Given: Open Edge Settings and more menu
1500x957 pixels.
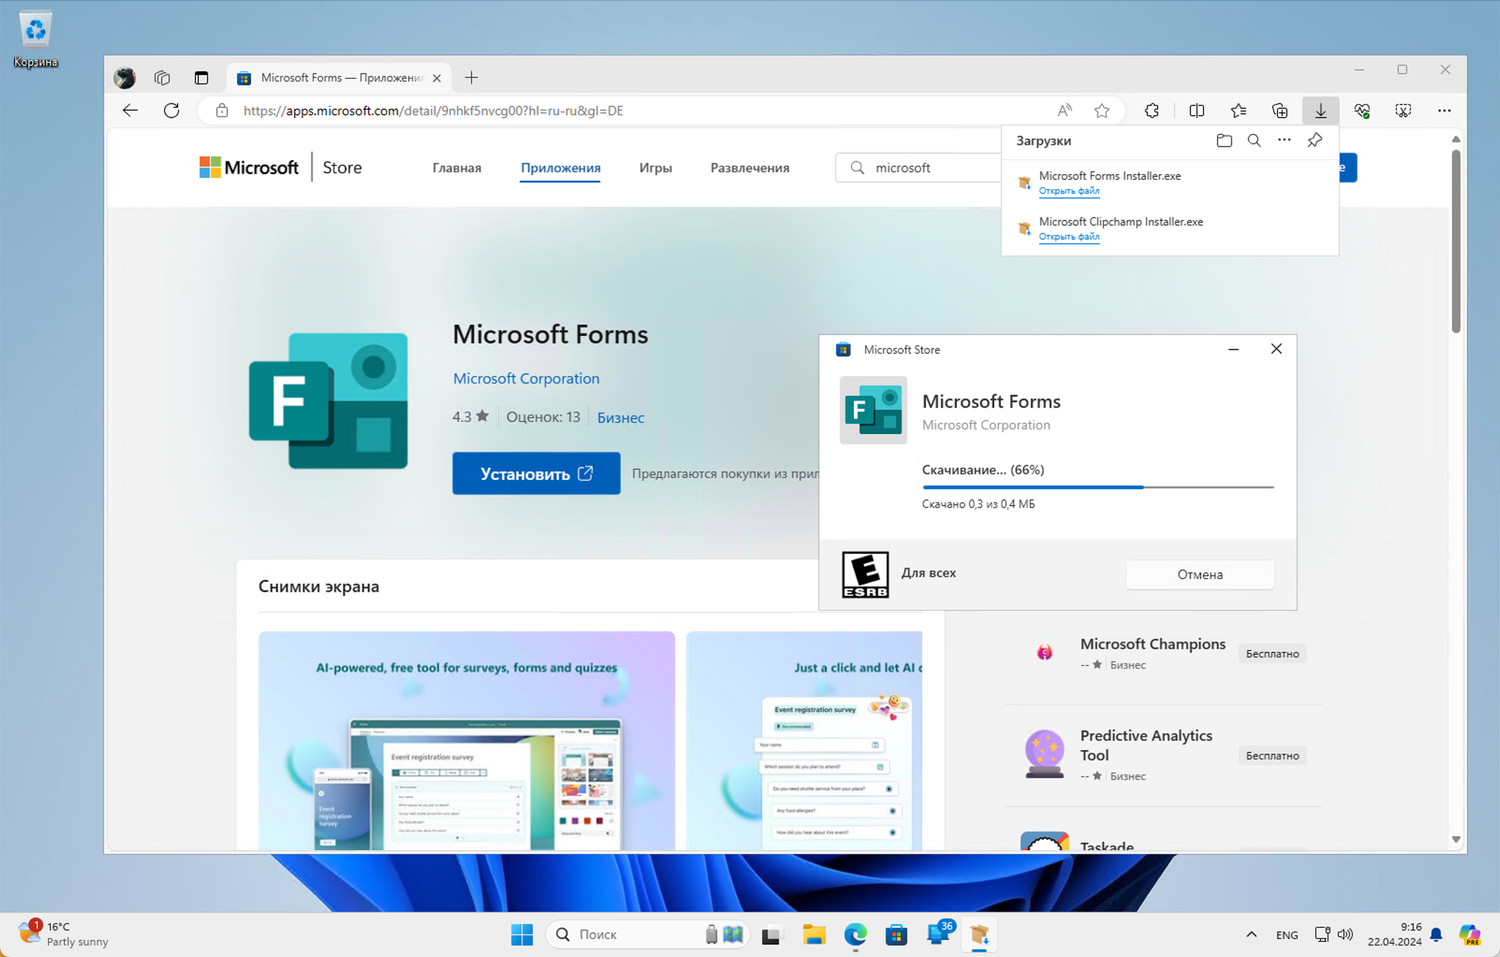Looking at the screenshot, I should pyautogui.click(x=1444, y=111).
